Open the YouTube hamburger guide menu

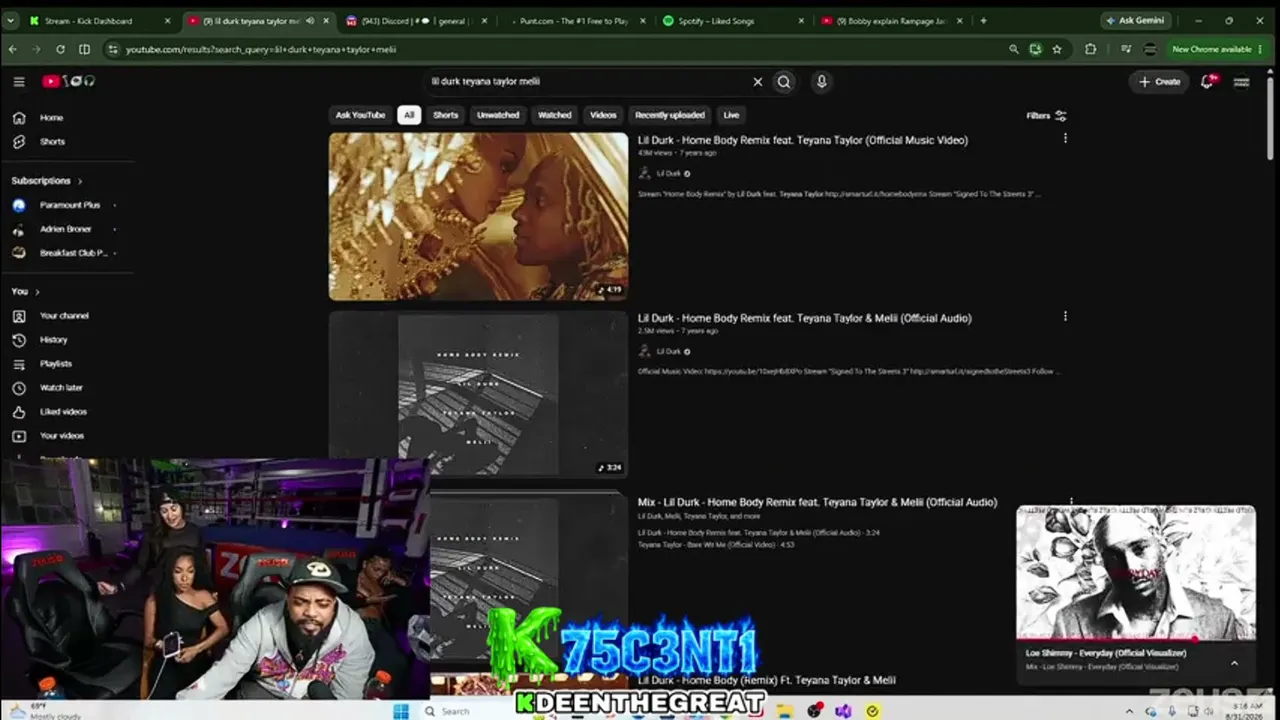(x=19, y=82)
